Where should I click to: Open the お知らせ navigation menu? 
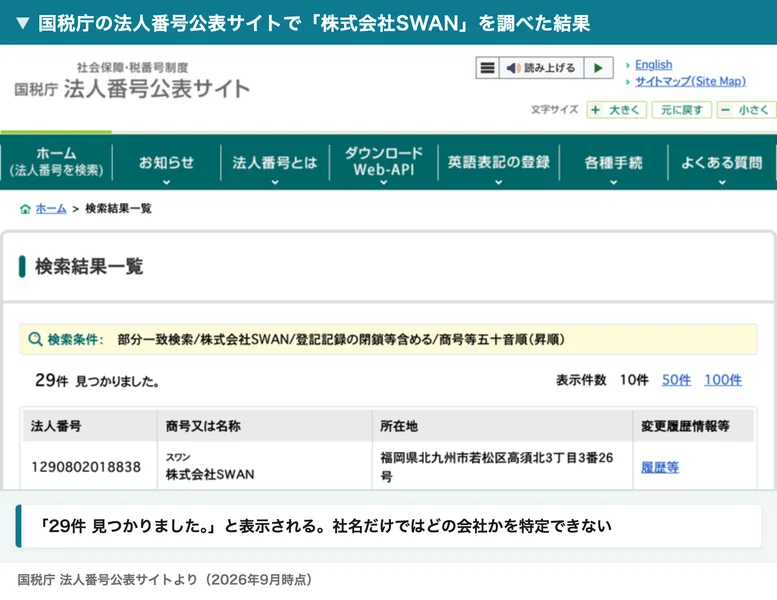[166, 162]
